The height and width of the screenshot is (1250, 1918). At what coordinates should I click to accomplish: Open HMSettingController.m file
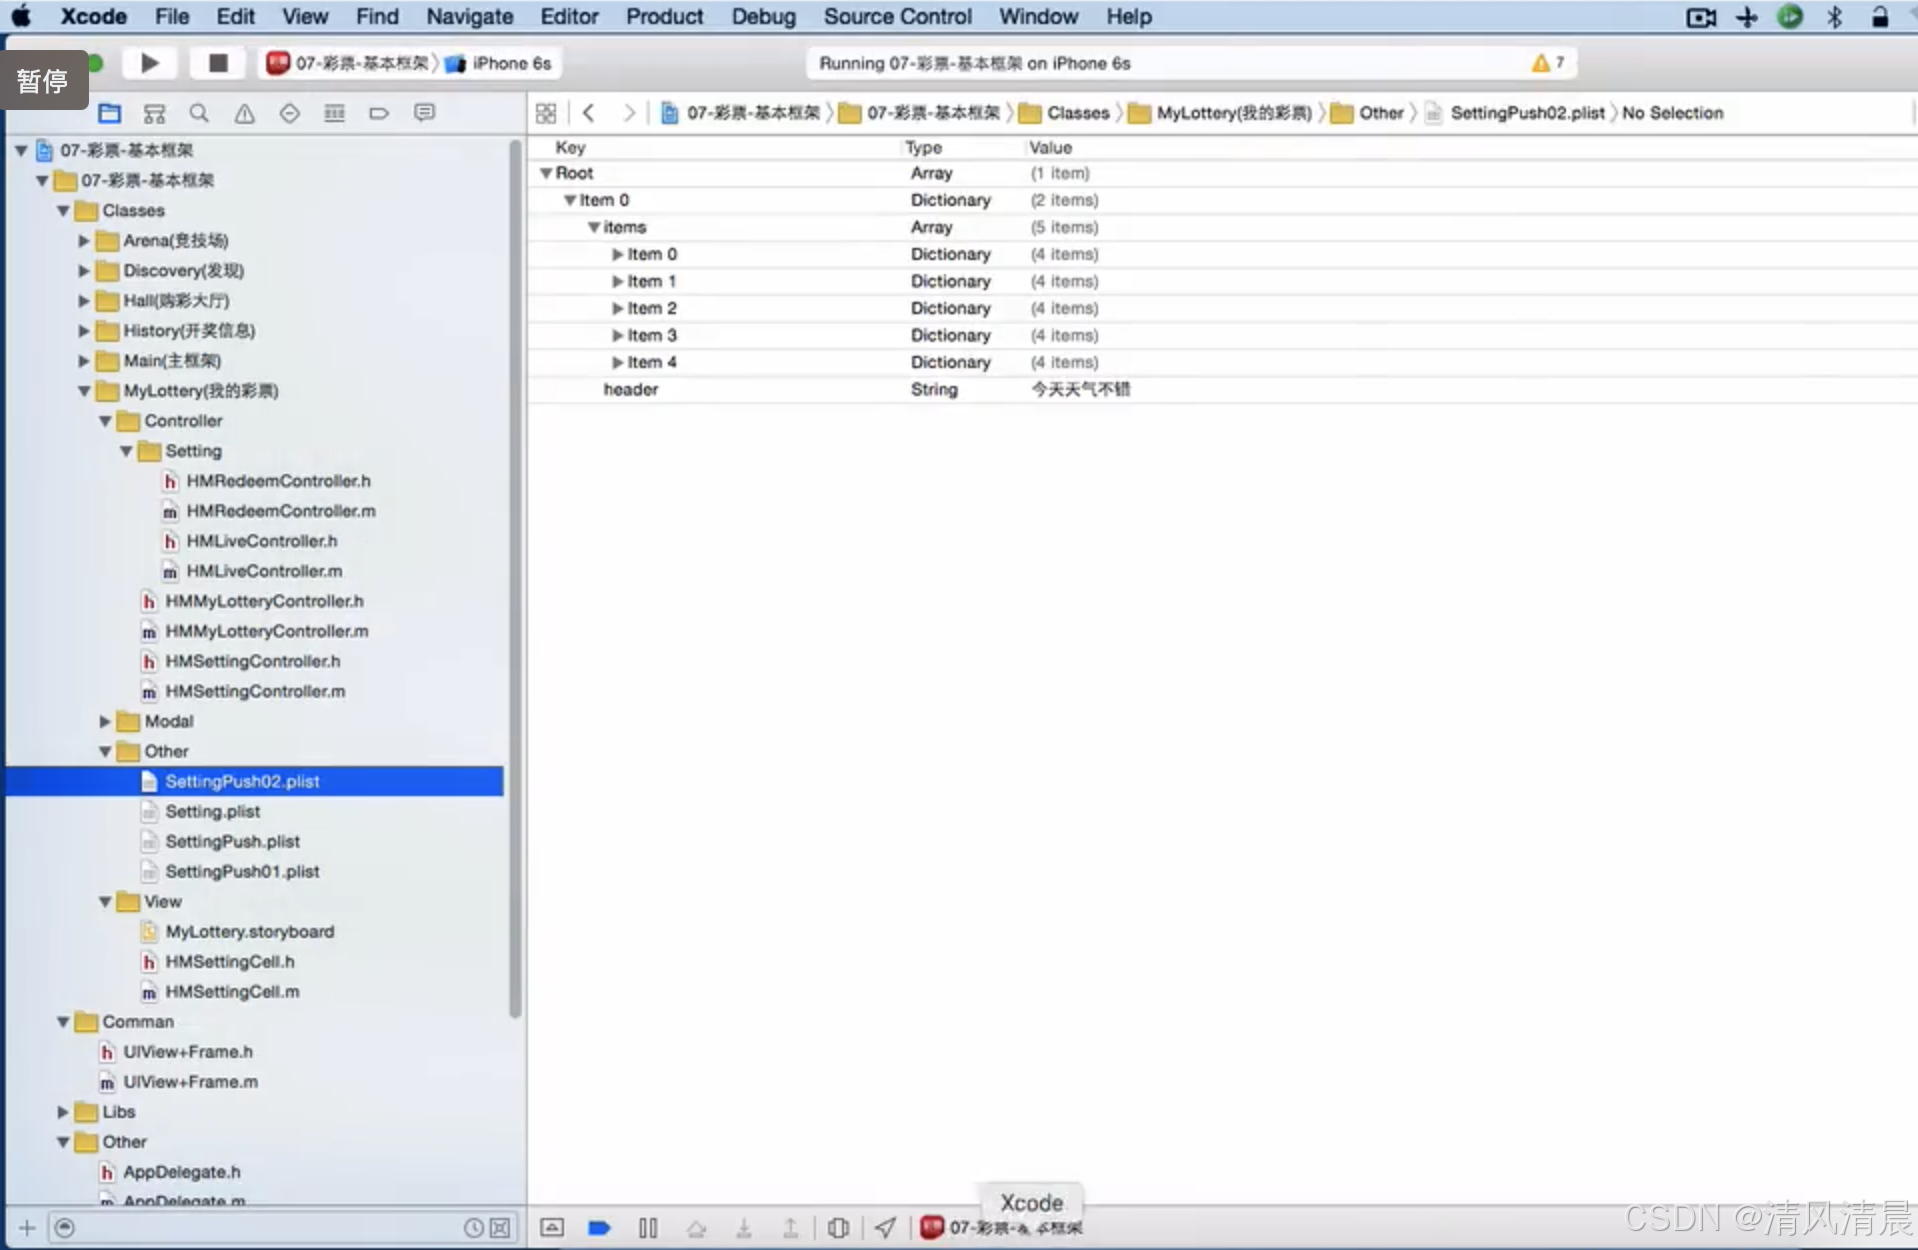255,691
